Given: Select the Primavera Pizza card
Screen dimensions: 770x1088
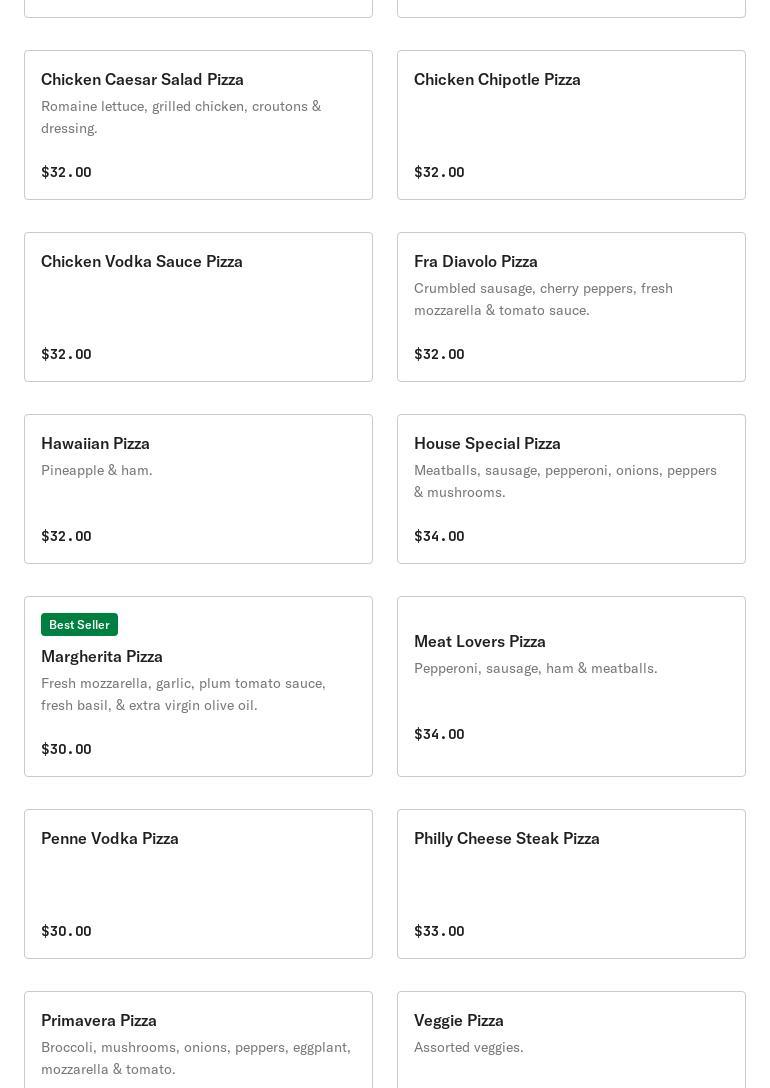Looking at the screenshot, I should (198, 1040).
